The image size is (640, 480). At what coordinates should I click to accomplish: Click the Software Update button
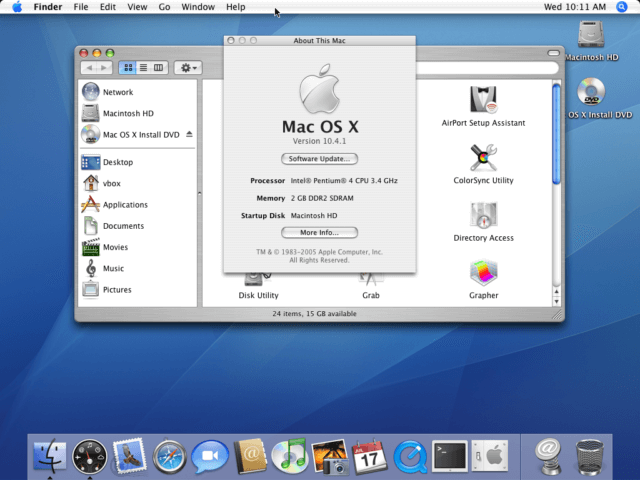(x=319, y=159)
